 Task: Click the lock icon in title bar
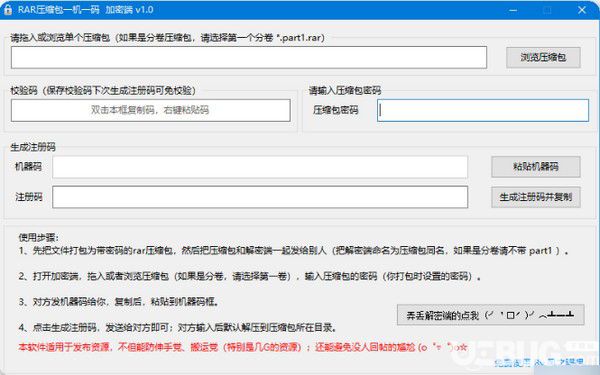pos(8,10)
